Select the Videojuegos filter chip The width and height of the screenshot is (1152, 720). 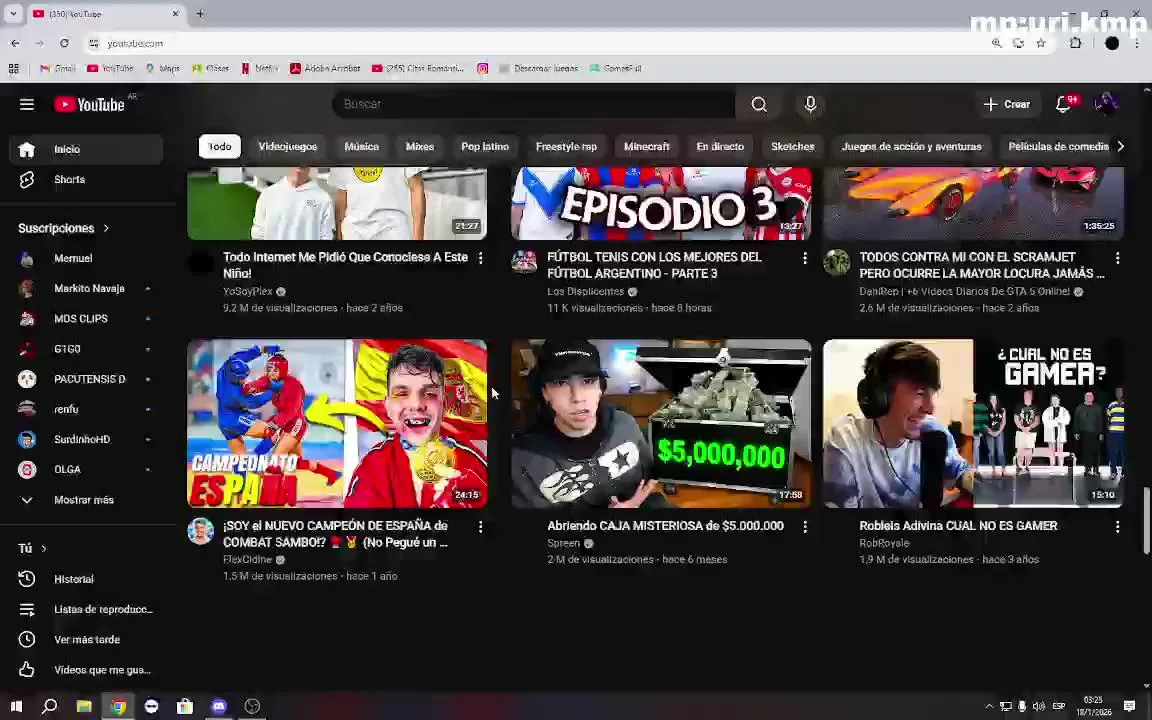click(287, 146)
